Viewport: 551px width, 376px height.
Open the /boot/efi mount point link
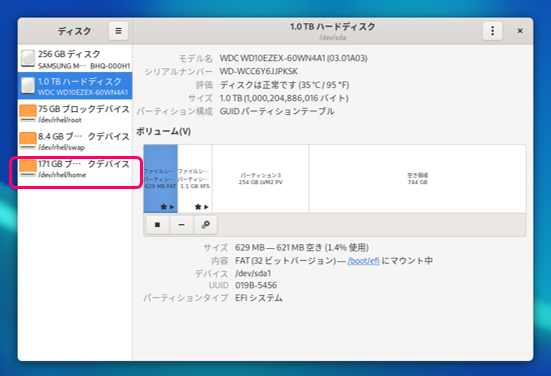pyautogui.click(x=363, y=261)
